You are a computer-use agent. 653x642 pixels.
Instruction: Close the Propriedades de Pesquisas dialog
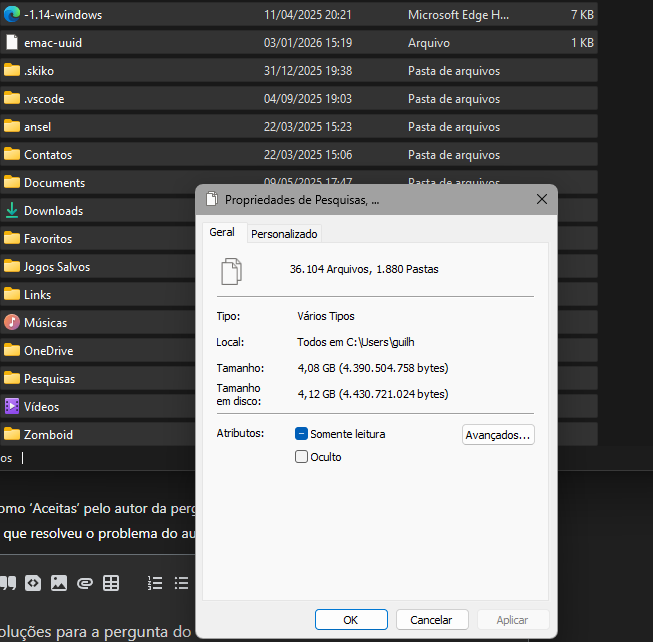(x=542, y=199)
